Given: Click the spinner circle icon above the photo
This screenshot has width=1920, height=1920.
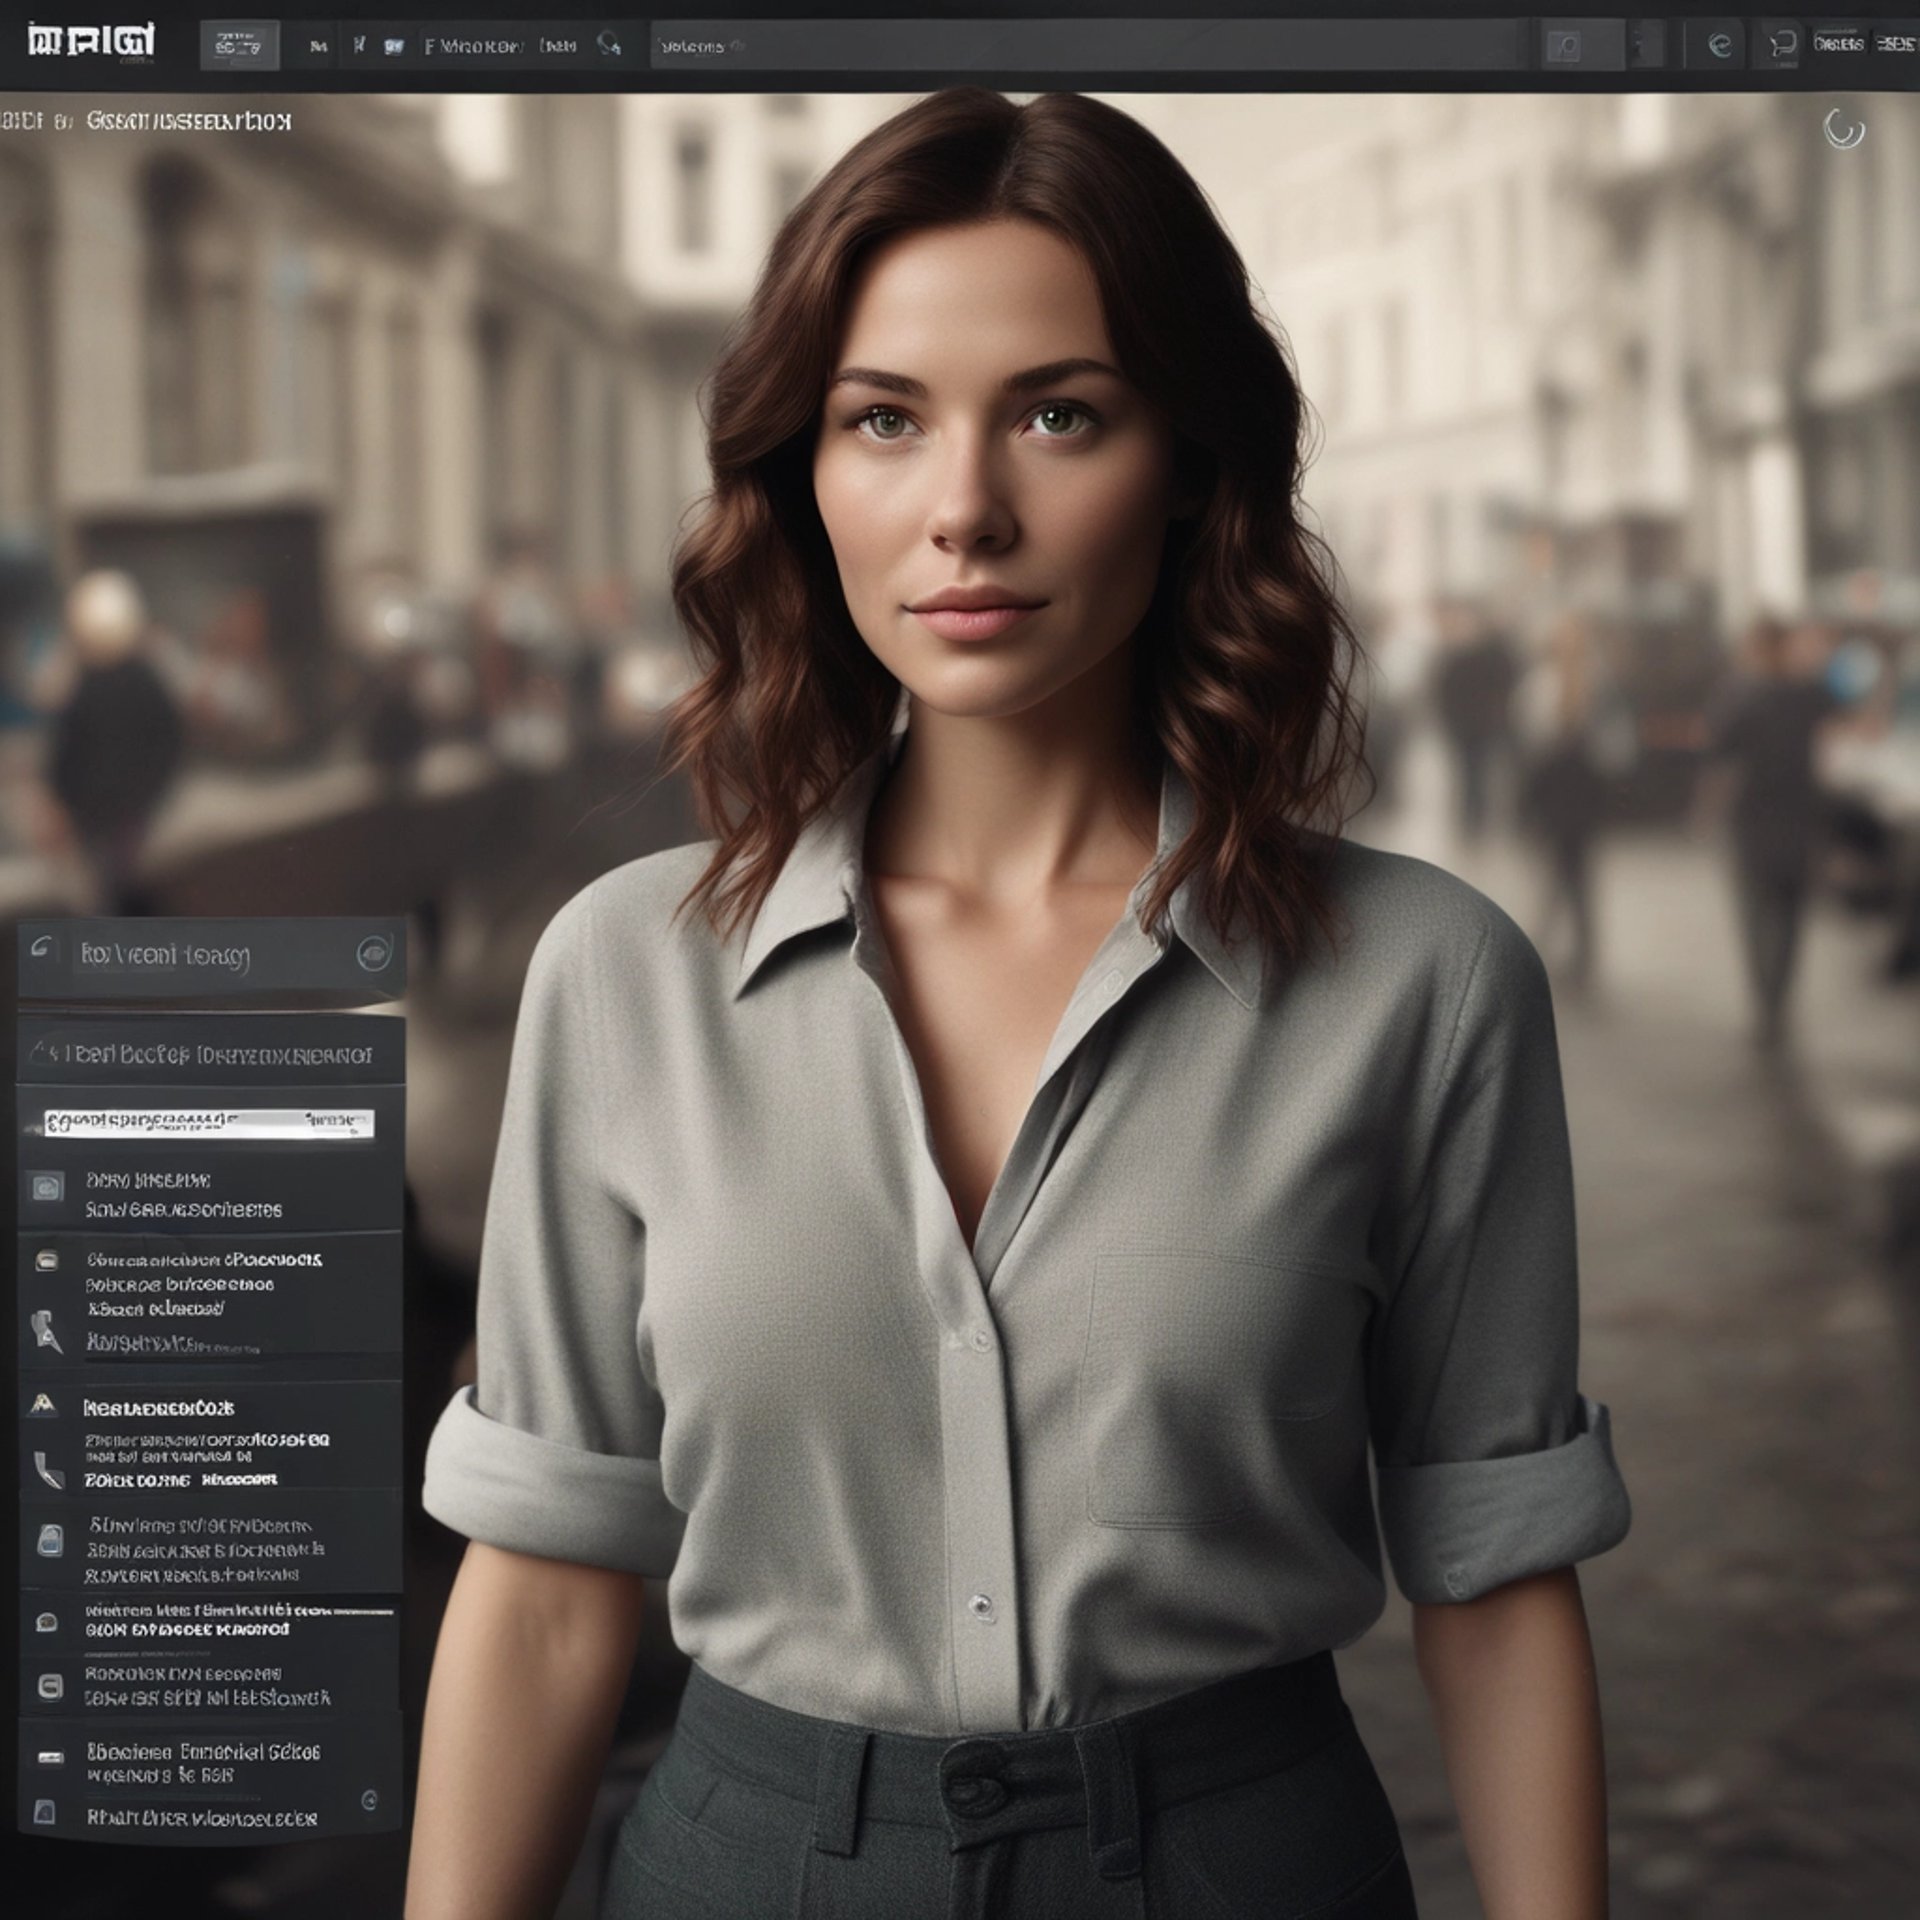Looking at the screenshot, I should point(1843,129).
